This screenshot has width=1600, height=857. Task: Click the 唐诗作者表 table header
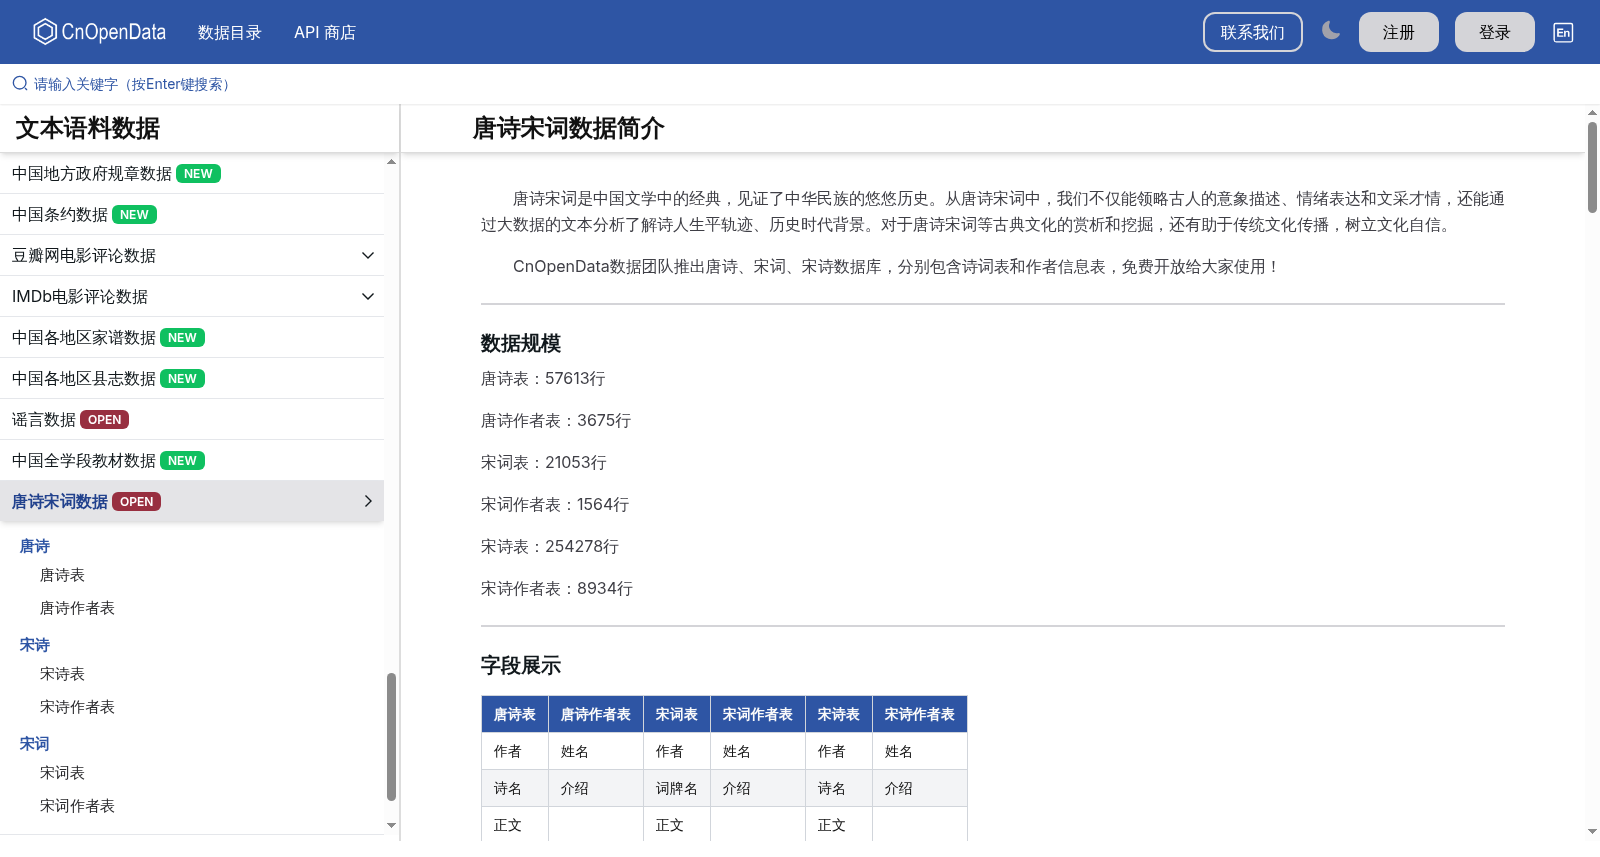[596, 714]
